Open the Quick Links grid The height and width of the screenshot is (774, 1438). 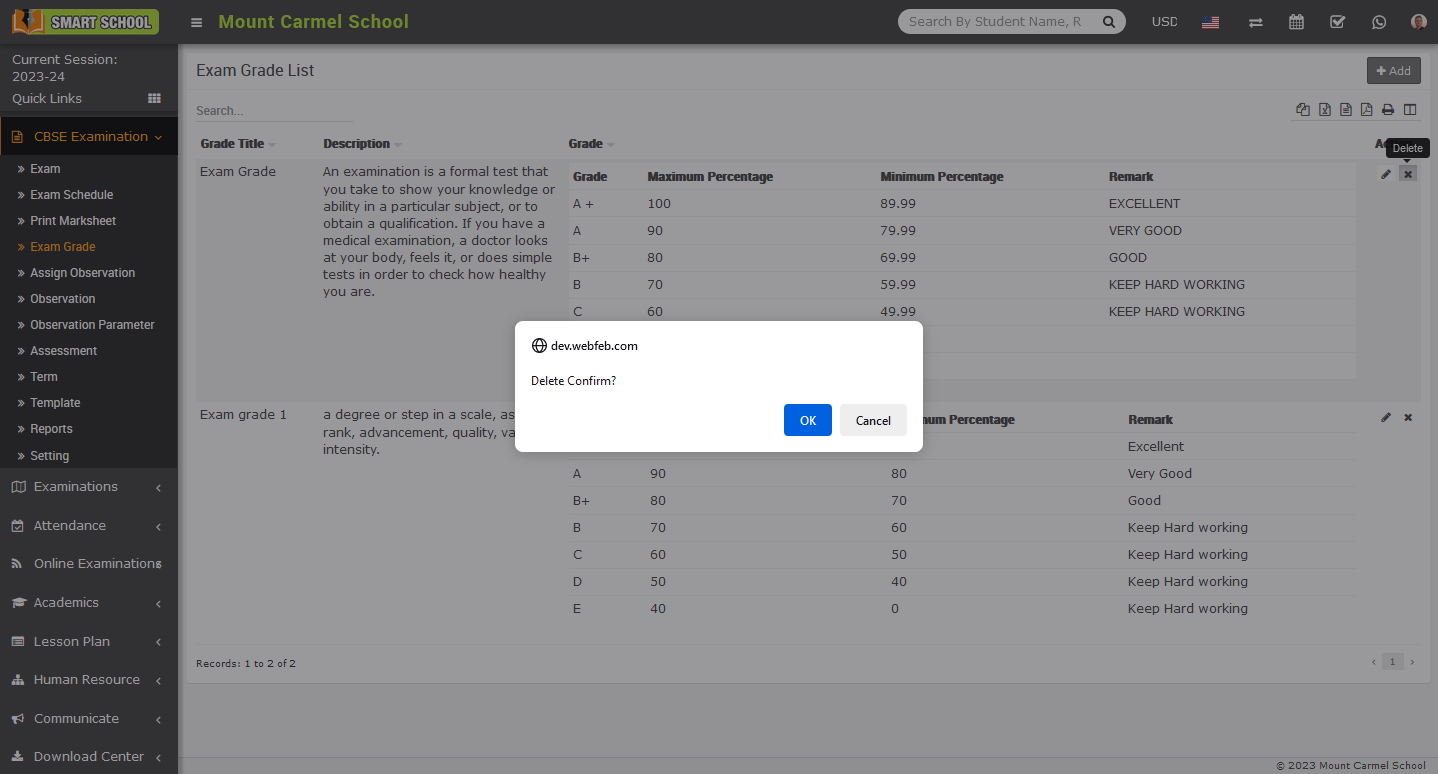tap(154, 98)
